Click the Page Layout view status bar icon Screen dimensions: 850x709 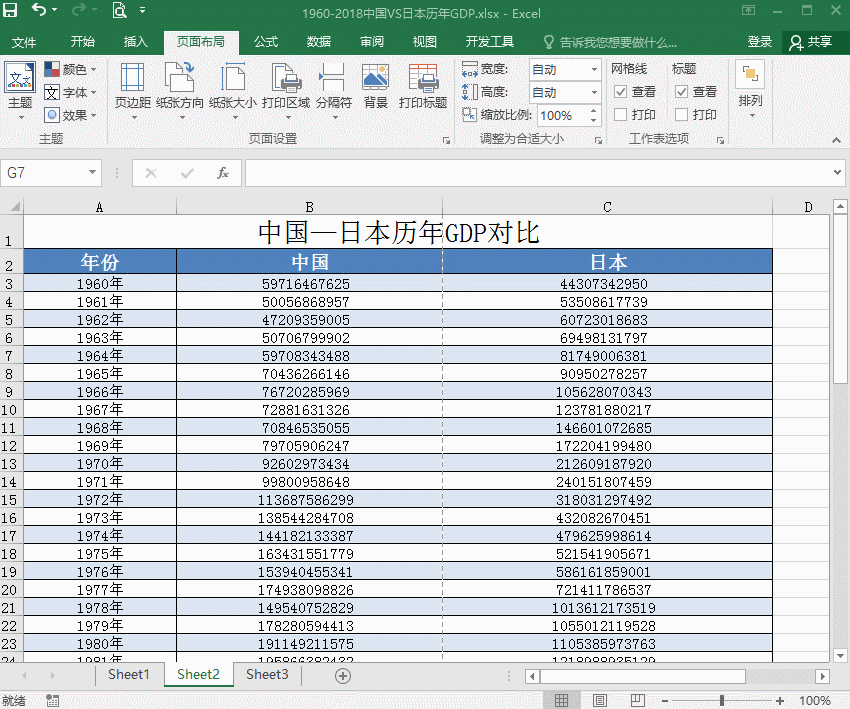click(x=600, y=700)
